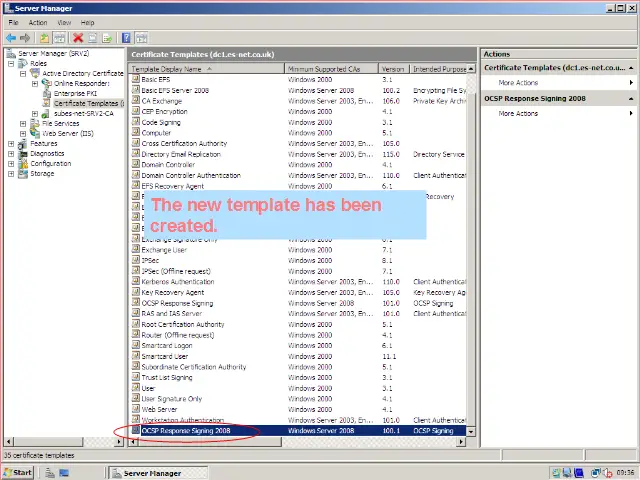The image size is (640, 480).
Task: Click the Up one level folder icon
Action: [45, 38]
